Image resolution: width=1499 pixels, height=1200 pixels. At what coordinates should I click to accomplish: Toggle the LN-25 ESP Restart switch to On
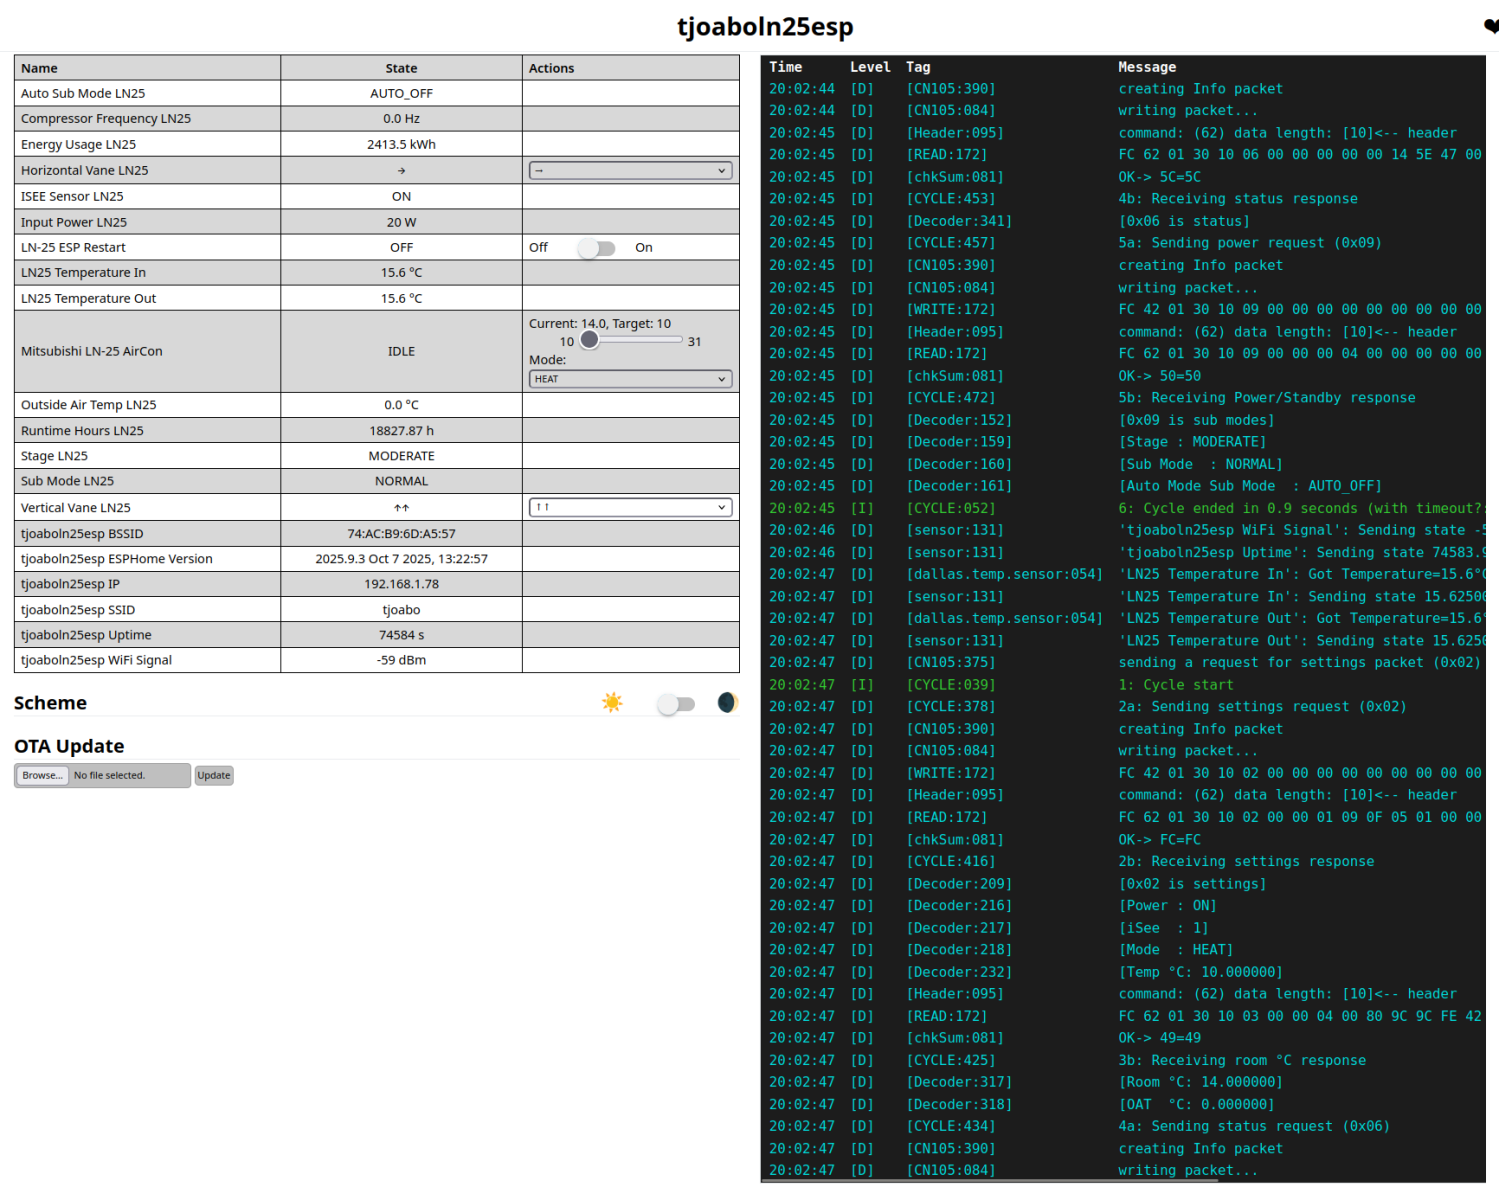[x=598, y=247]
